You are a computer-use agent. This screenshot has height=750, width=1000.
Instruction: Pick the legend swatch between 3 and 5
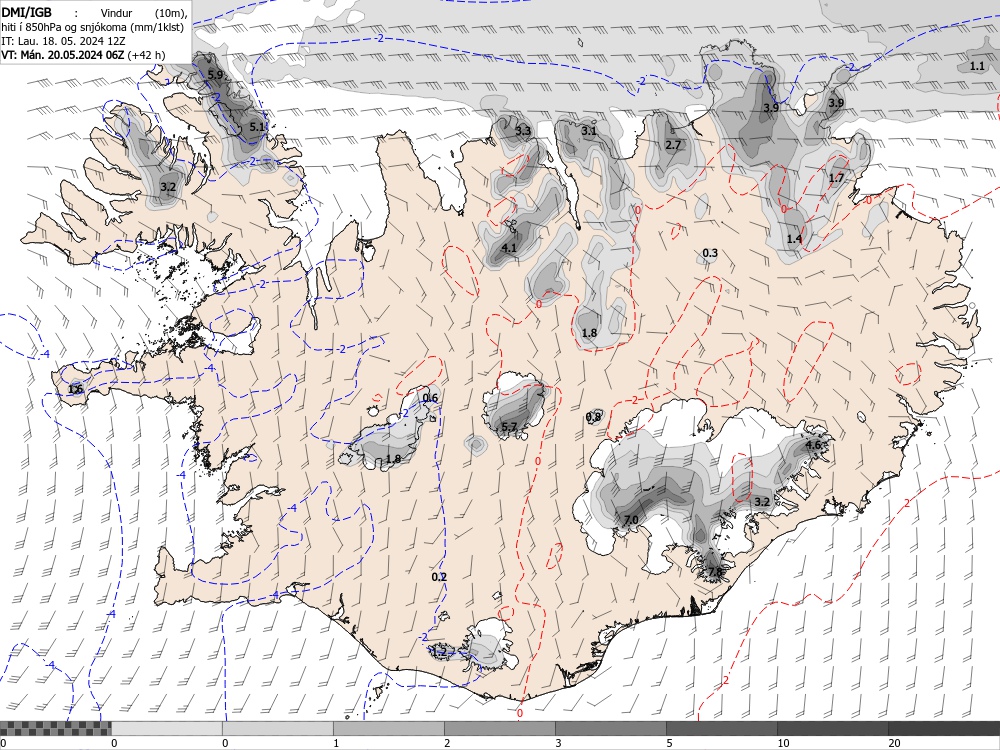[x=610, y=728]
